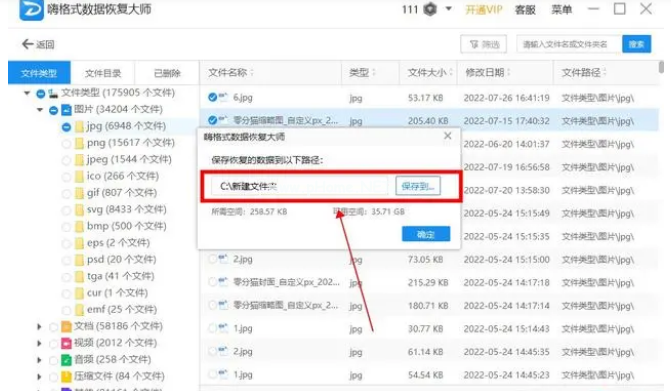
Task: Click the back arrow 返回
Action: pos(38,44)
